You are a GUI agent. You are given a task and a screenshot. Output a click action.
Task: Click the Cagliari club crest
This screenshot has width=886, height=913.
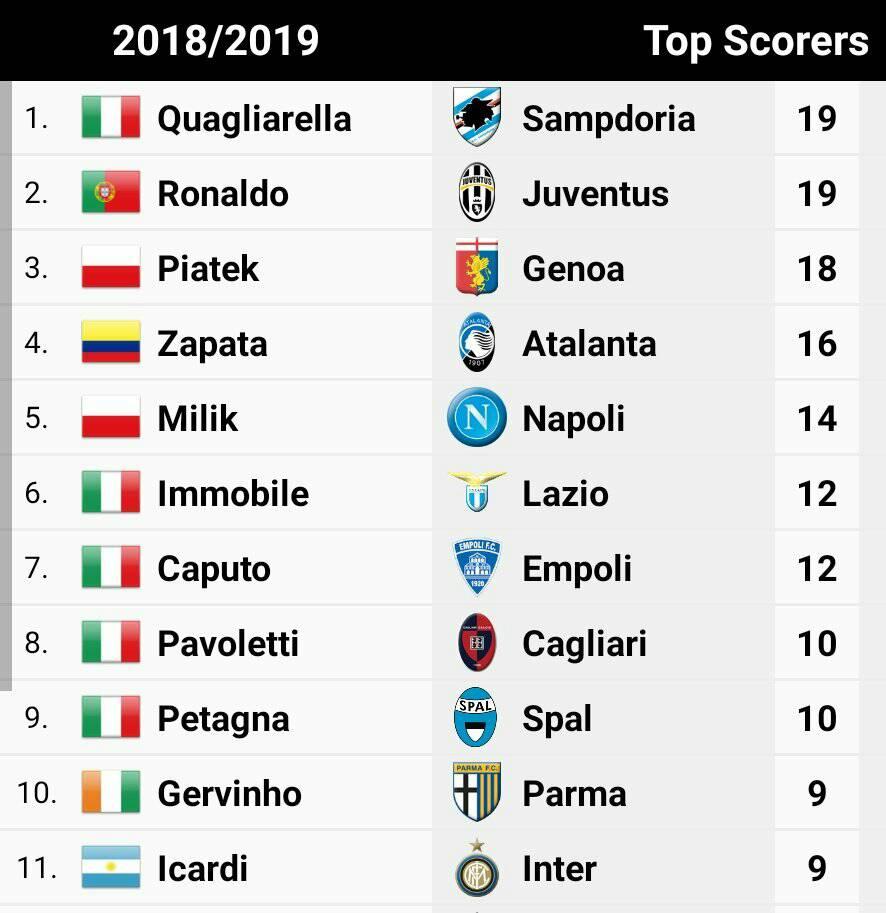[477, 642]
